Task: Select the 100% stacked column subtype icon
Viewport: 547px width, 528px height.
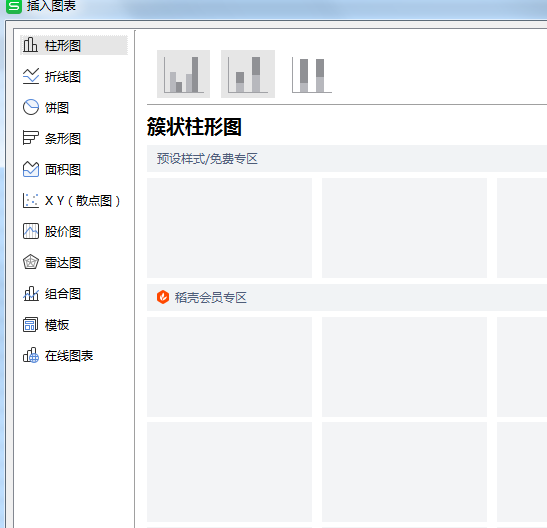Action: pyautogui.click(x=312, y=74)
